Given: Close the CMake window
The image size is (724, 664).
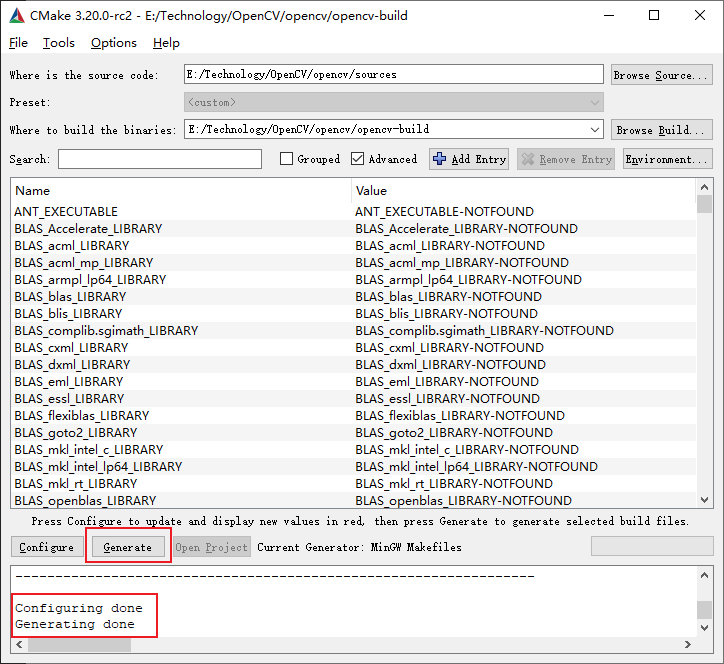Looking at the screenshot, I should pyautogui.click(x=700, y=15).
